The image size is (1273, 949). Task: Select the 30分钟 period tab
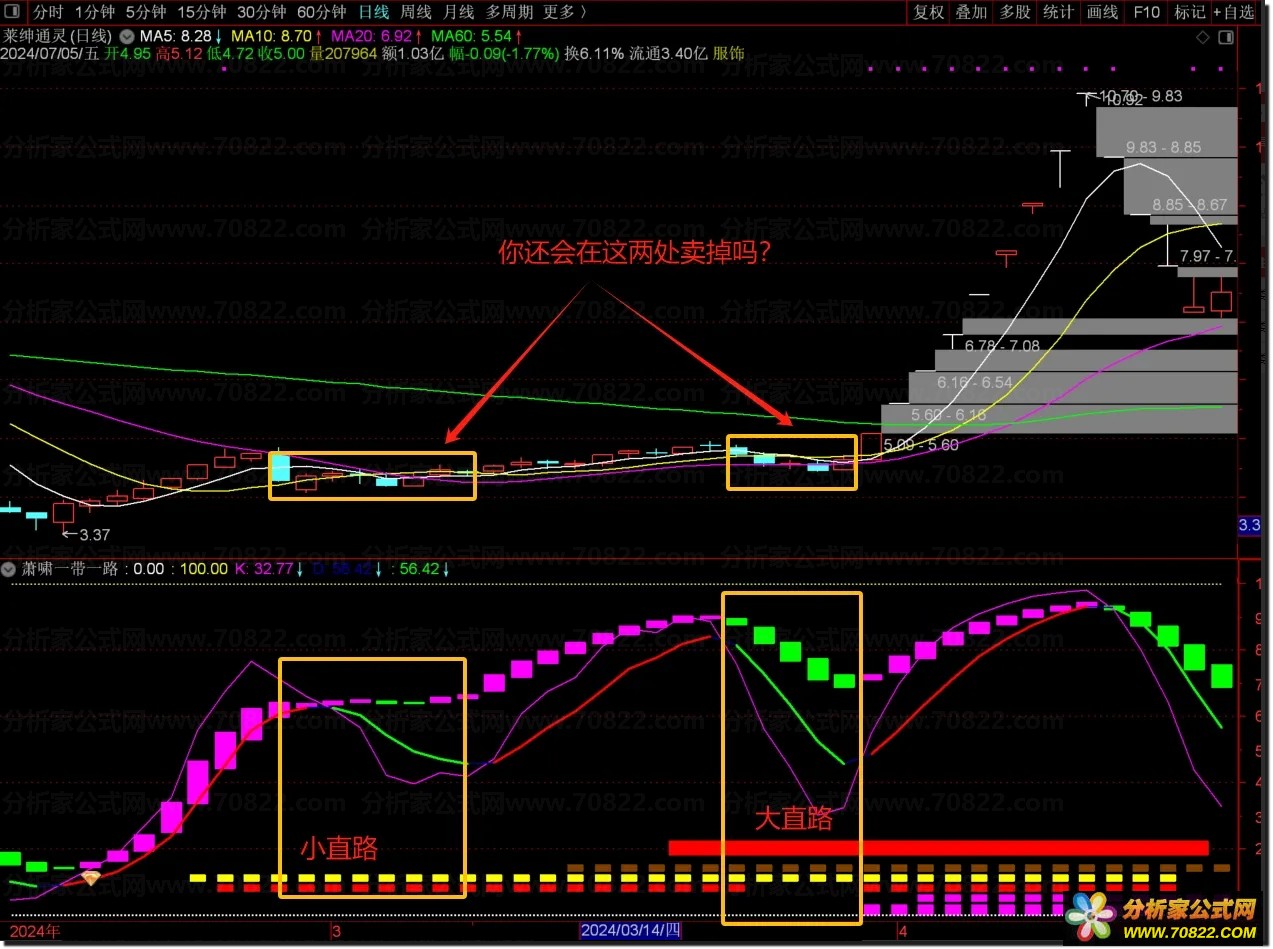[261, 12]
